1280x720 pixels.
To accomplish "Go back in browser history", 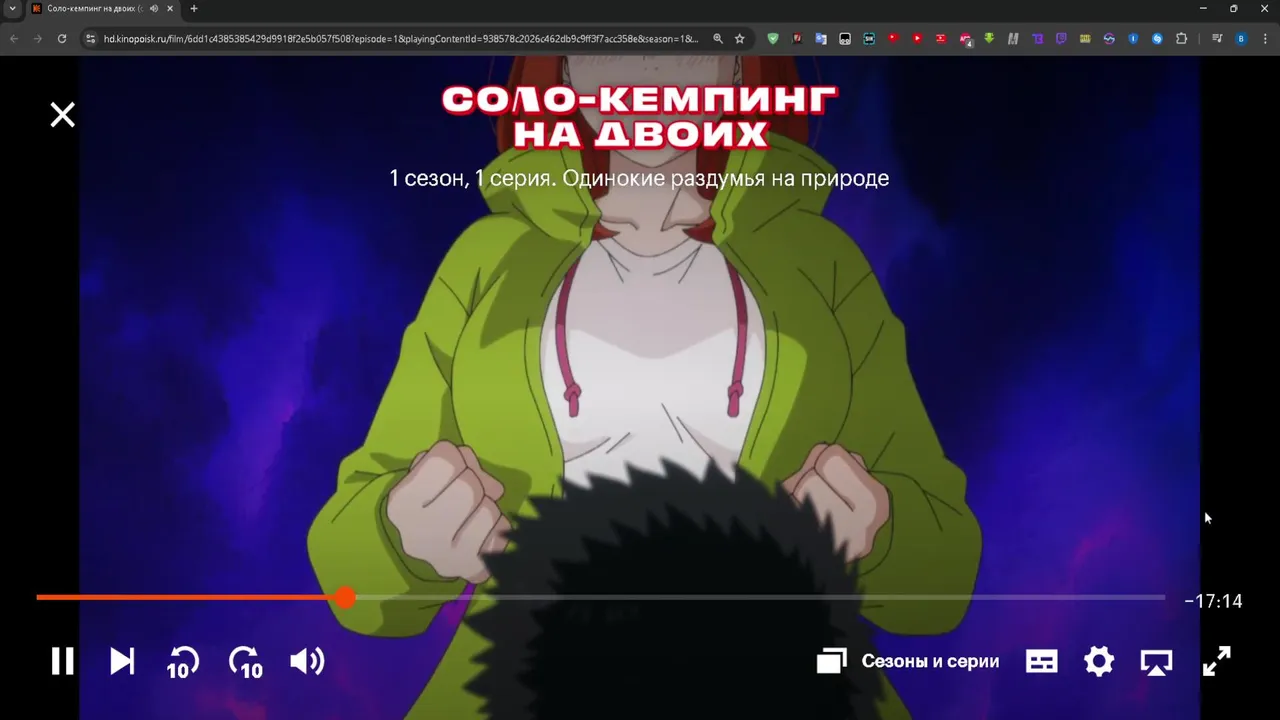I will click(14, 39).
